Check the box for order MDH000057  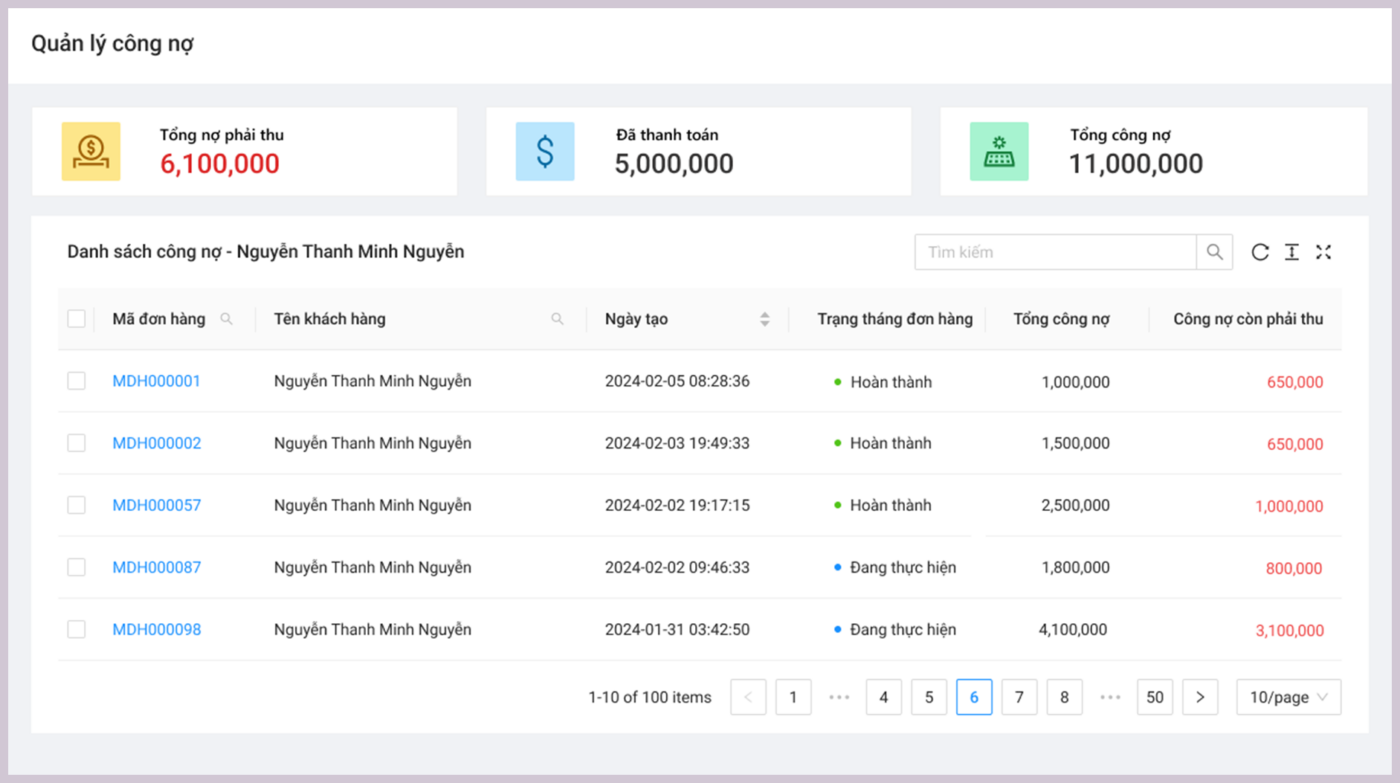76,505
